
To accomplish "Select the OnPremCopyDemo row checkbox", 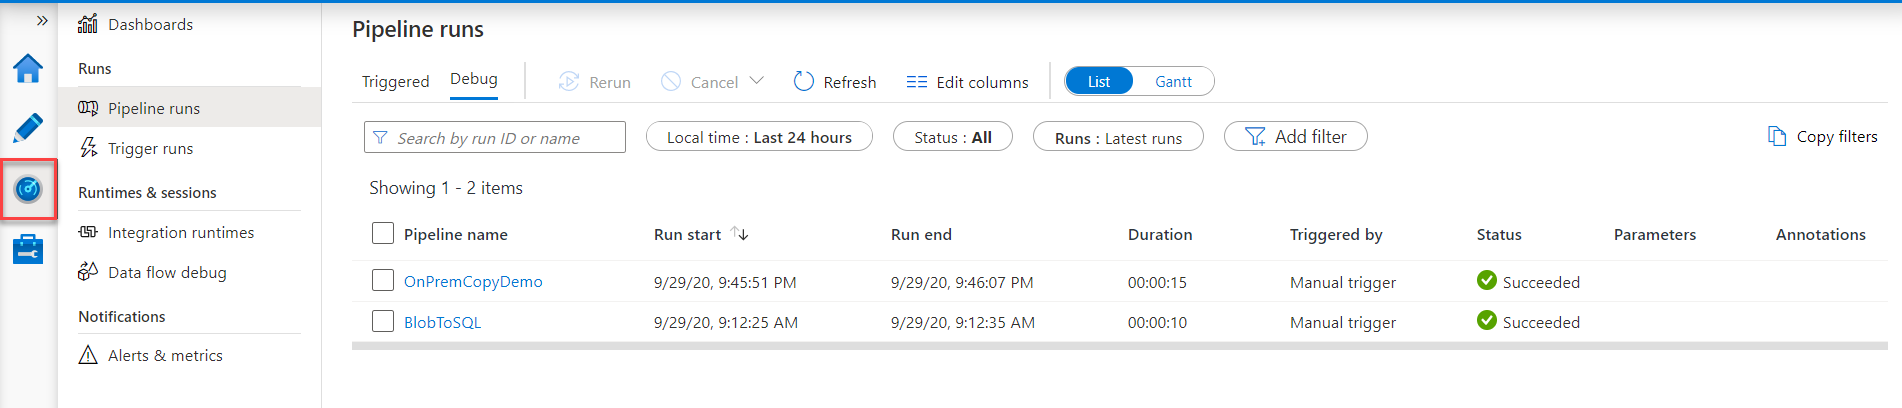I will [383, 281].
